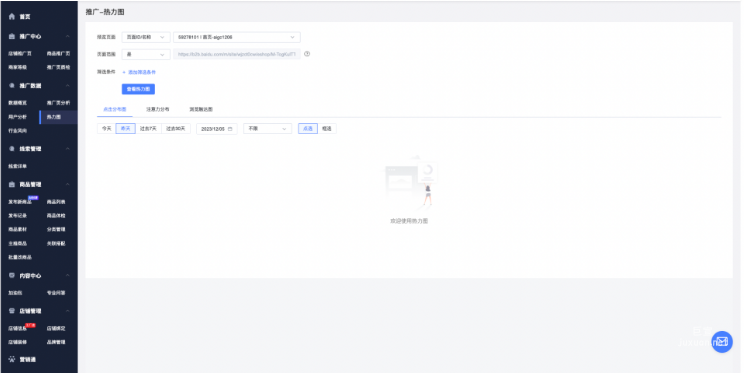Open 专业问答 in sidebar
This screenshot has width=746, height=374.
[x=56, y=293]
